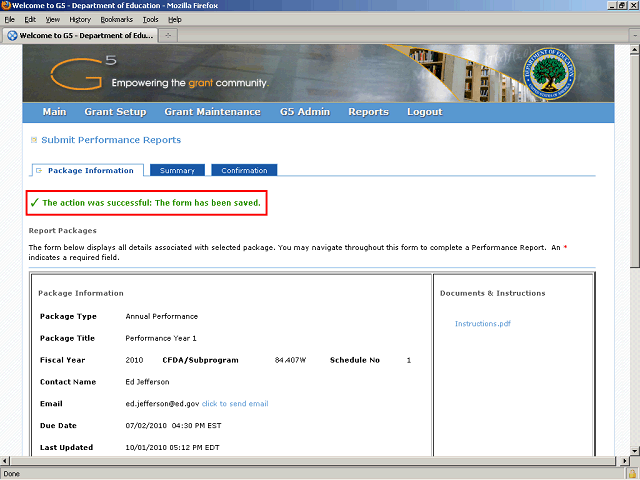Click the Firefox icon in the title bar
The height and width of the screenshot is (480, 640).
click(x=6, y=5)
